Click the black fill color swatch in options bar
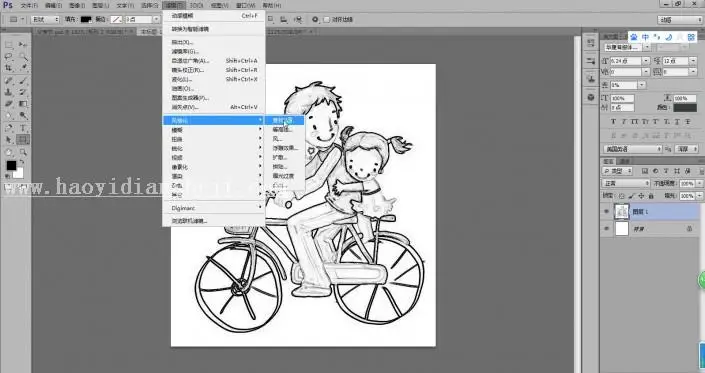This screenshot has width=705, height=373. point(85,19)
